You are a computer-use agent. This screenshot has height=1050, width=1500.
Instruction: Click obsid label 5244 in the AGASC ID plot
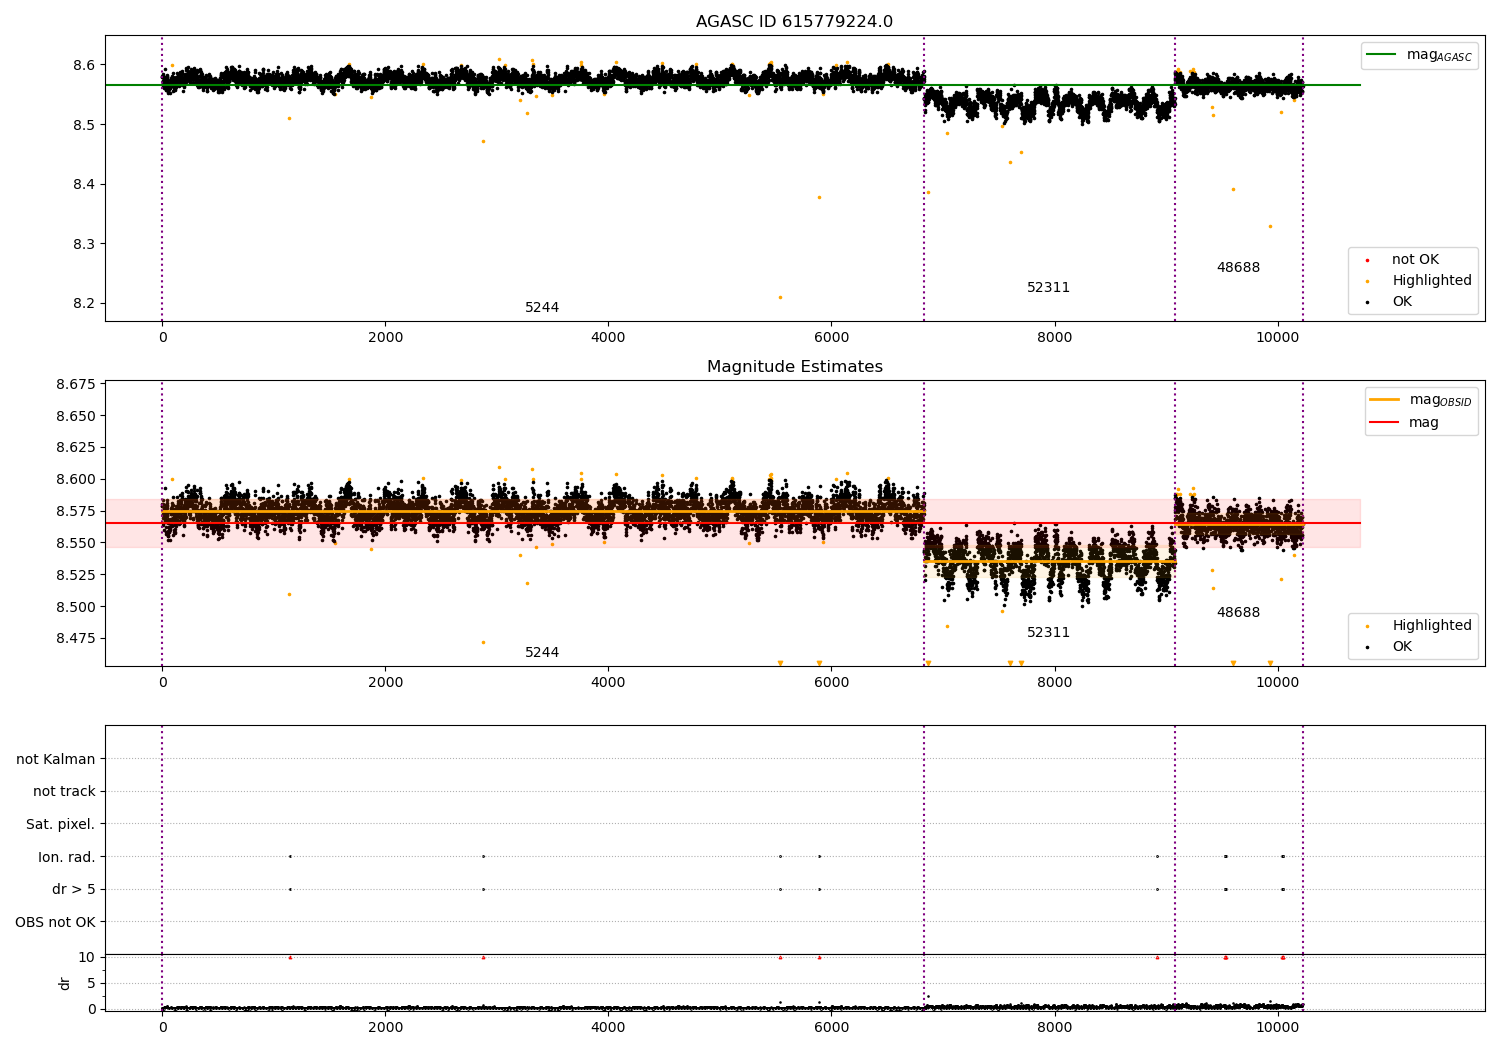542,308
